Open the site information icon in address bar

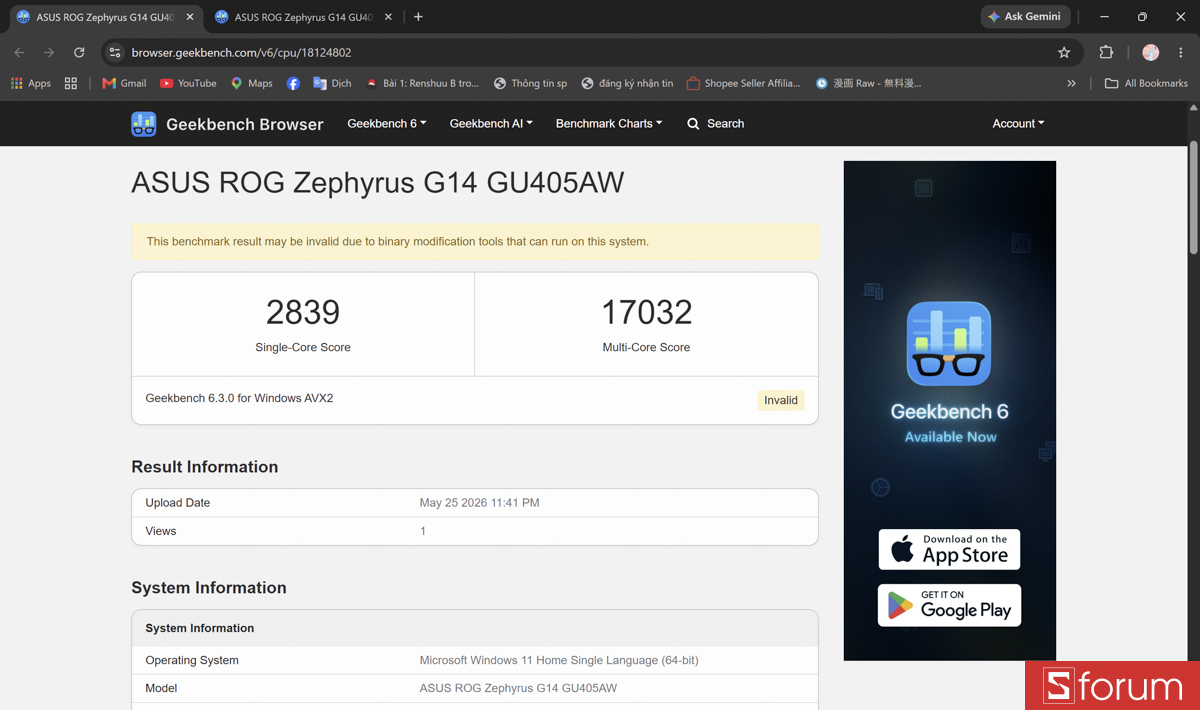pyautogui.click(x=115, y=52)
